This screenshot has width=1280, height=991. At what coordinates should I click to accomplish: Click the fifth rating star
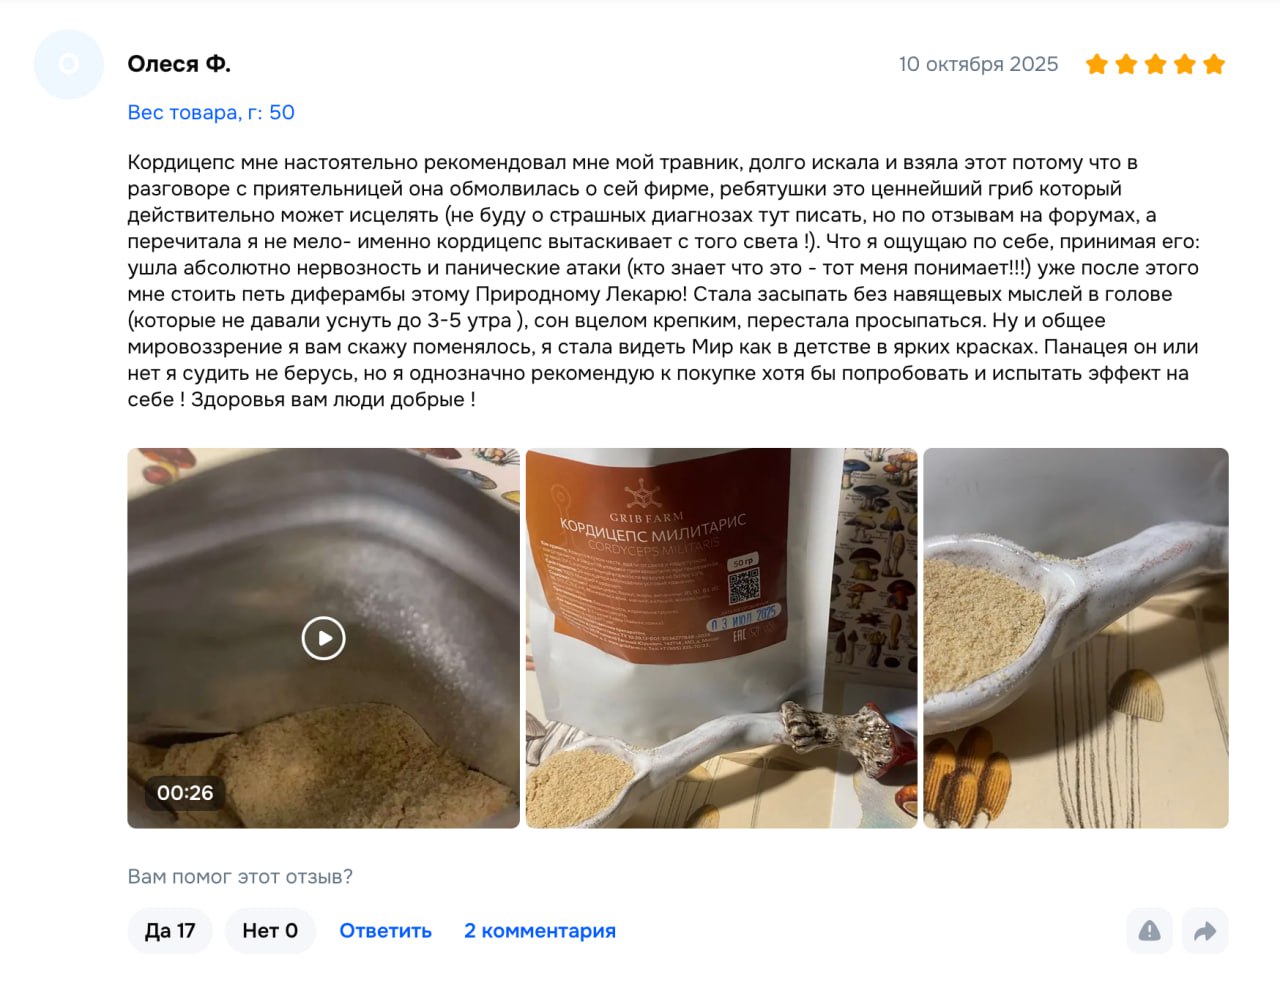(x=1214, y=64)
